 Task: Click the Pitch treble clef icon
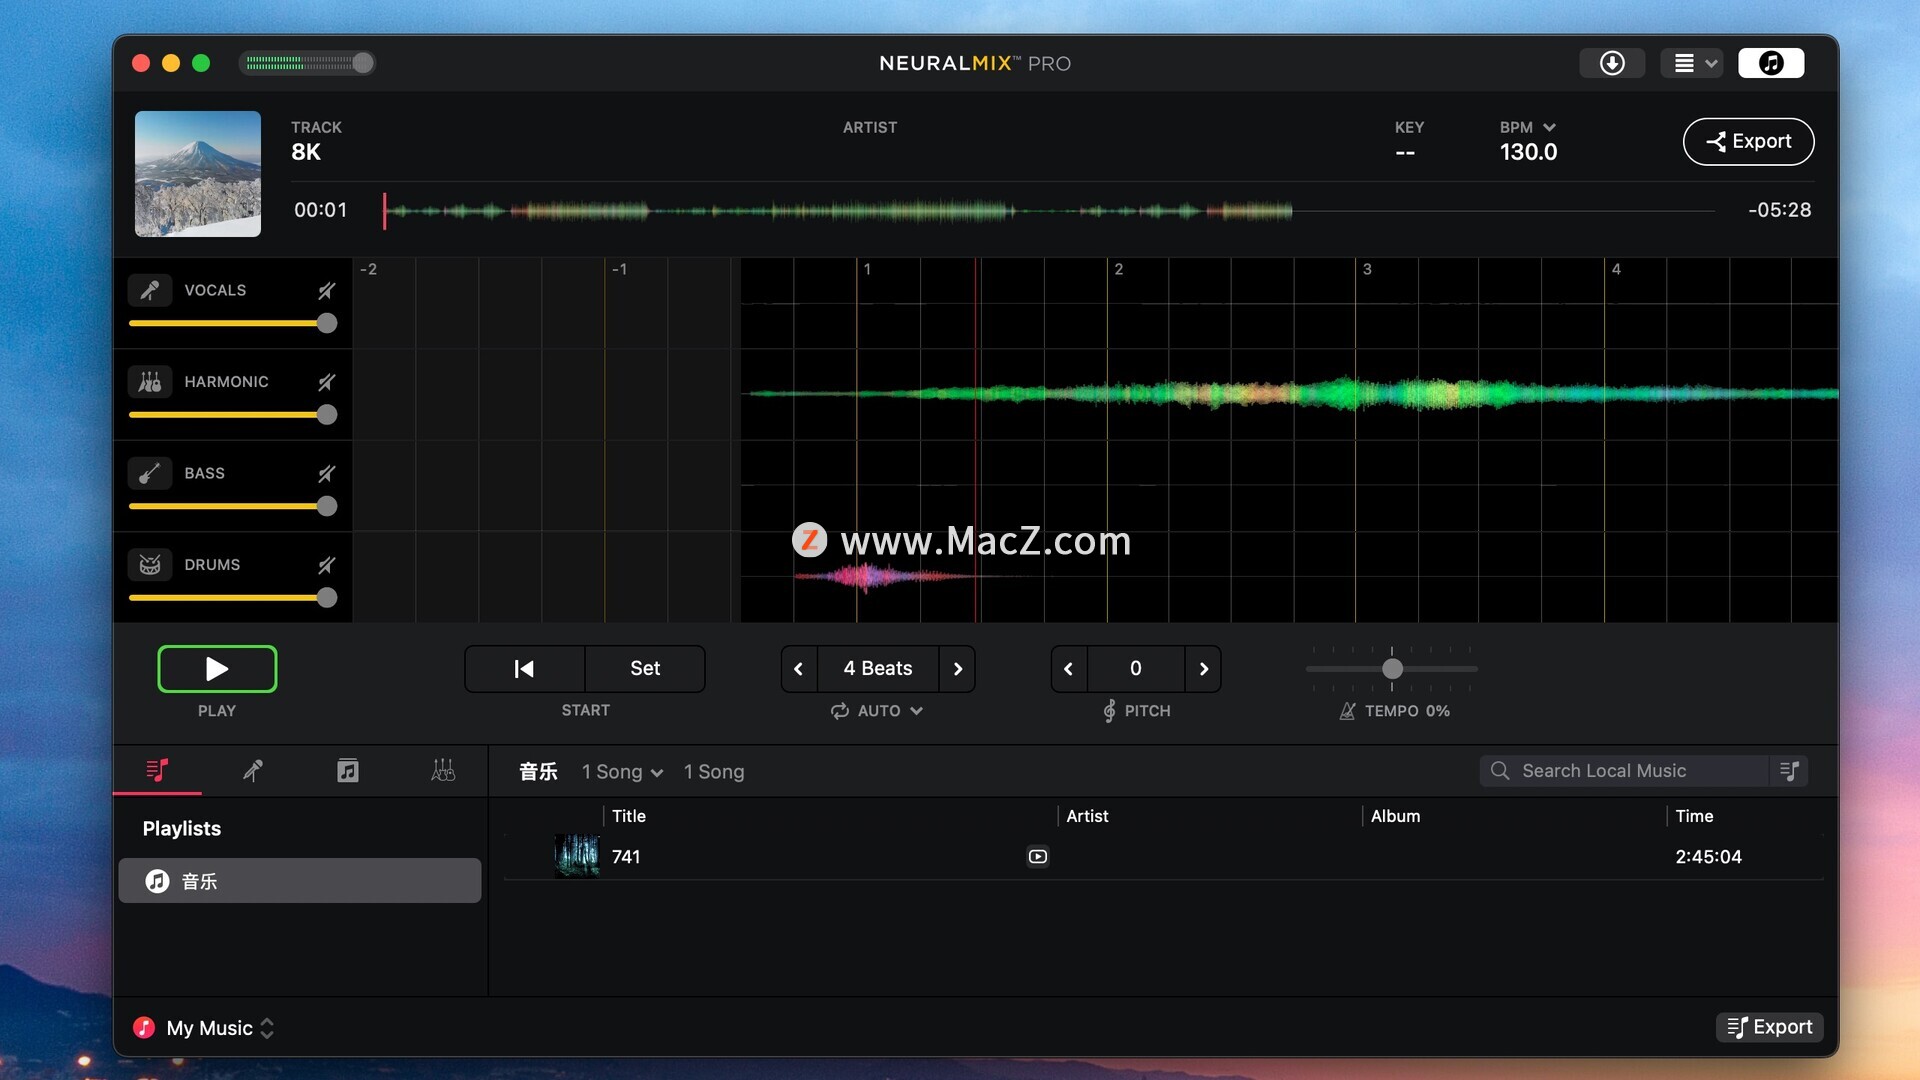tap(1109, 711)
